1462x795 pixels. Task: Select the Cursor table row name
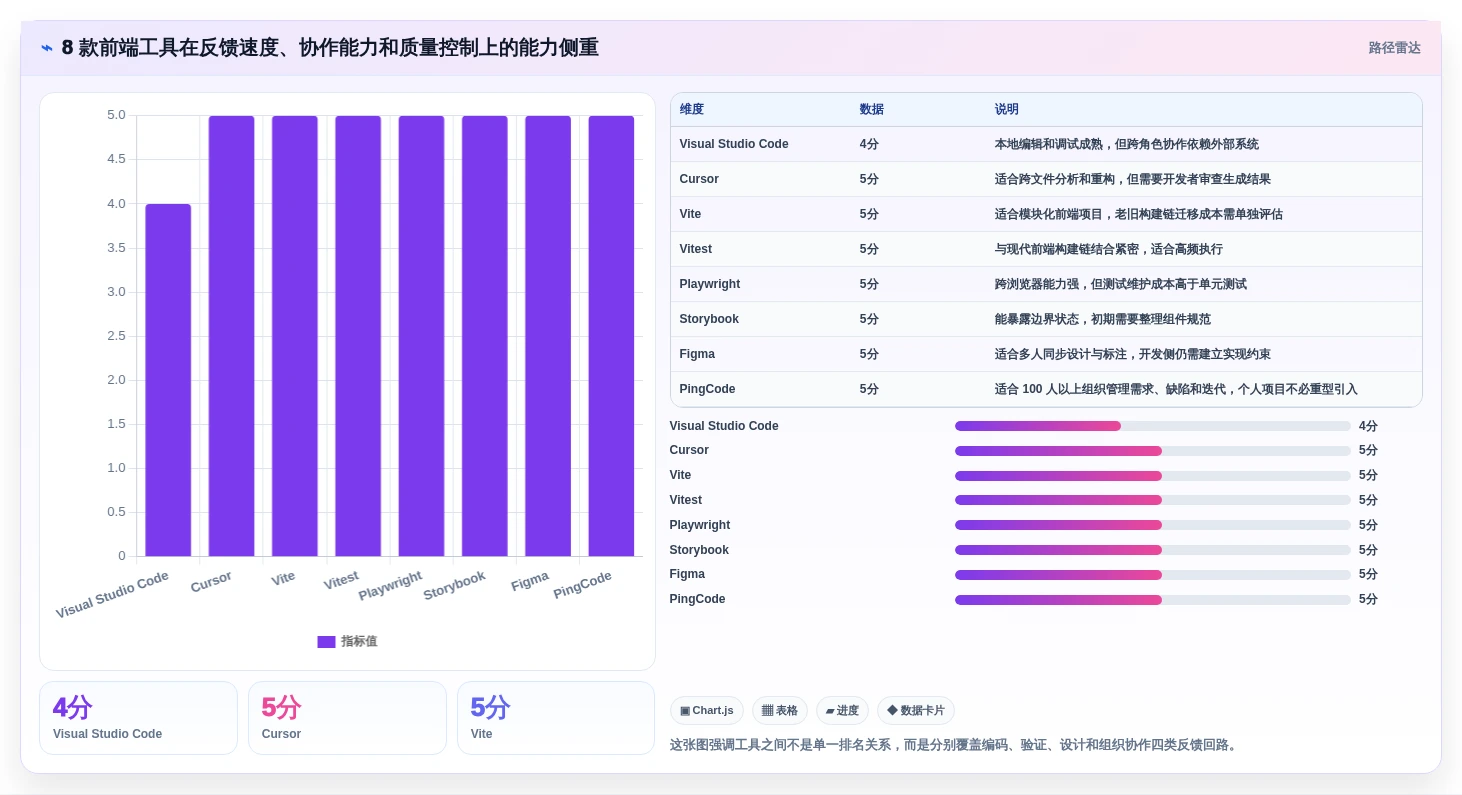(x=699, y=179)
